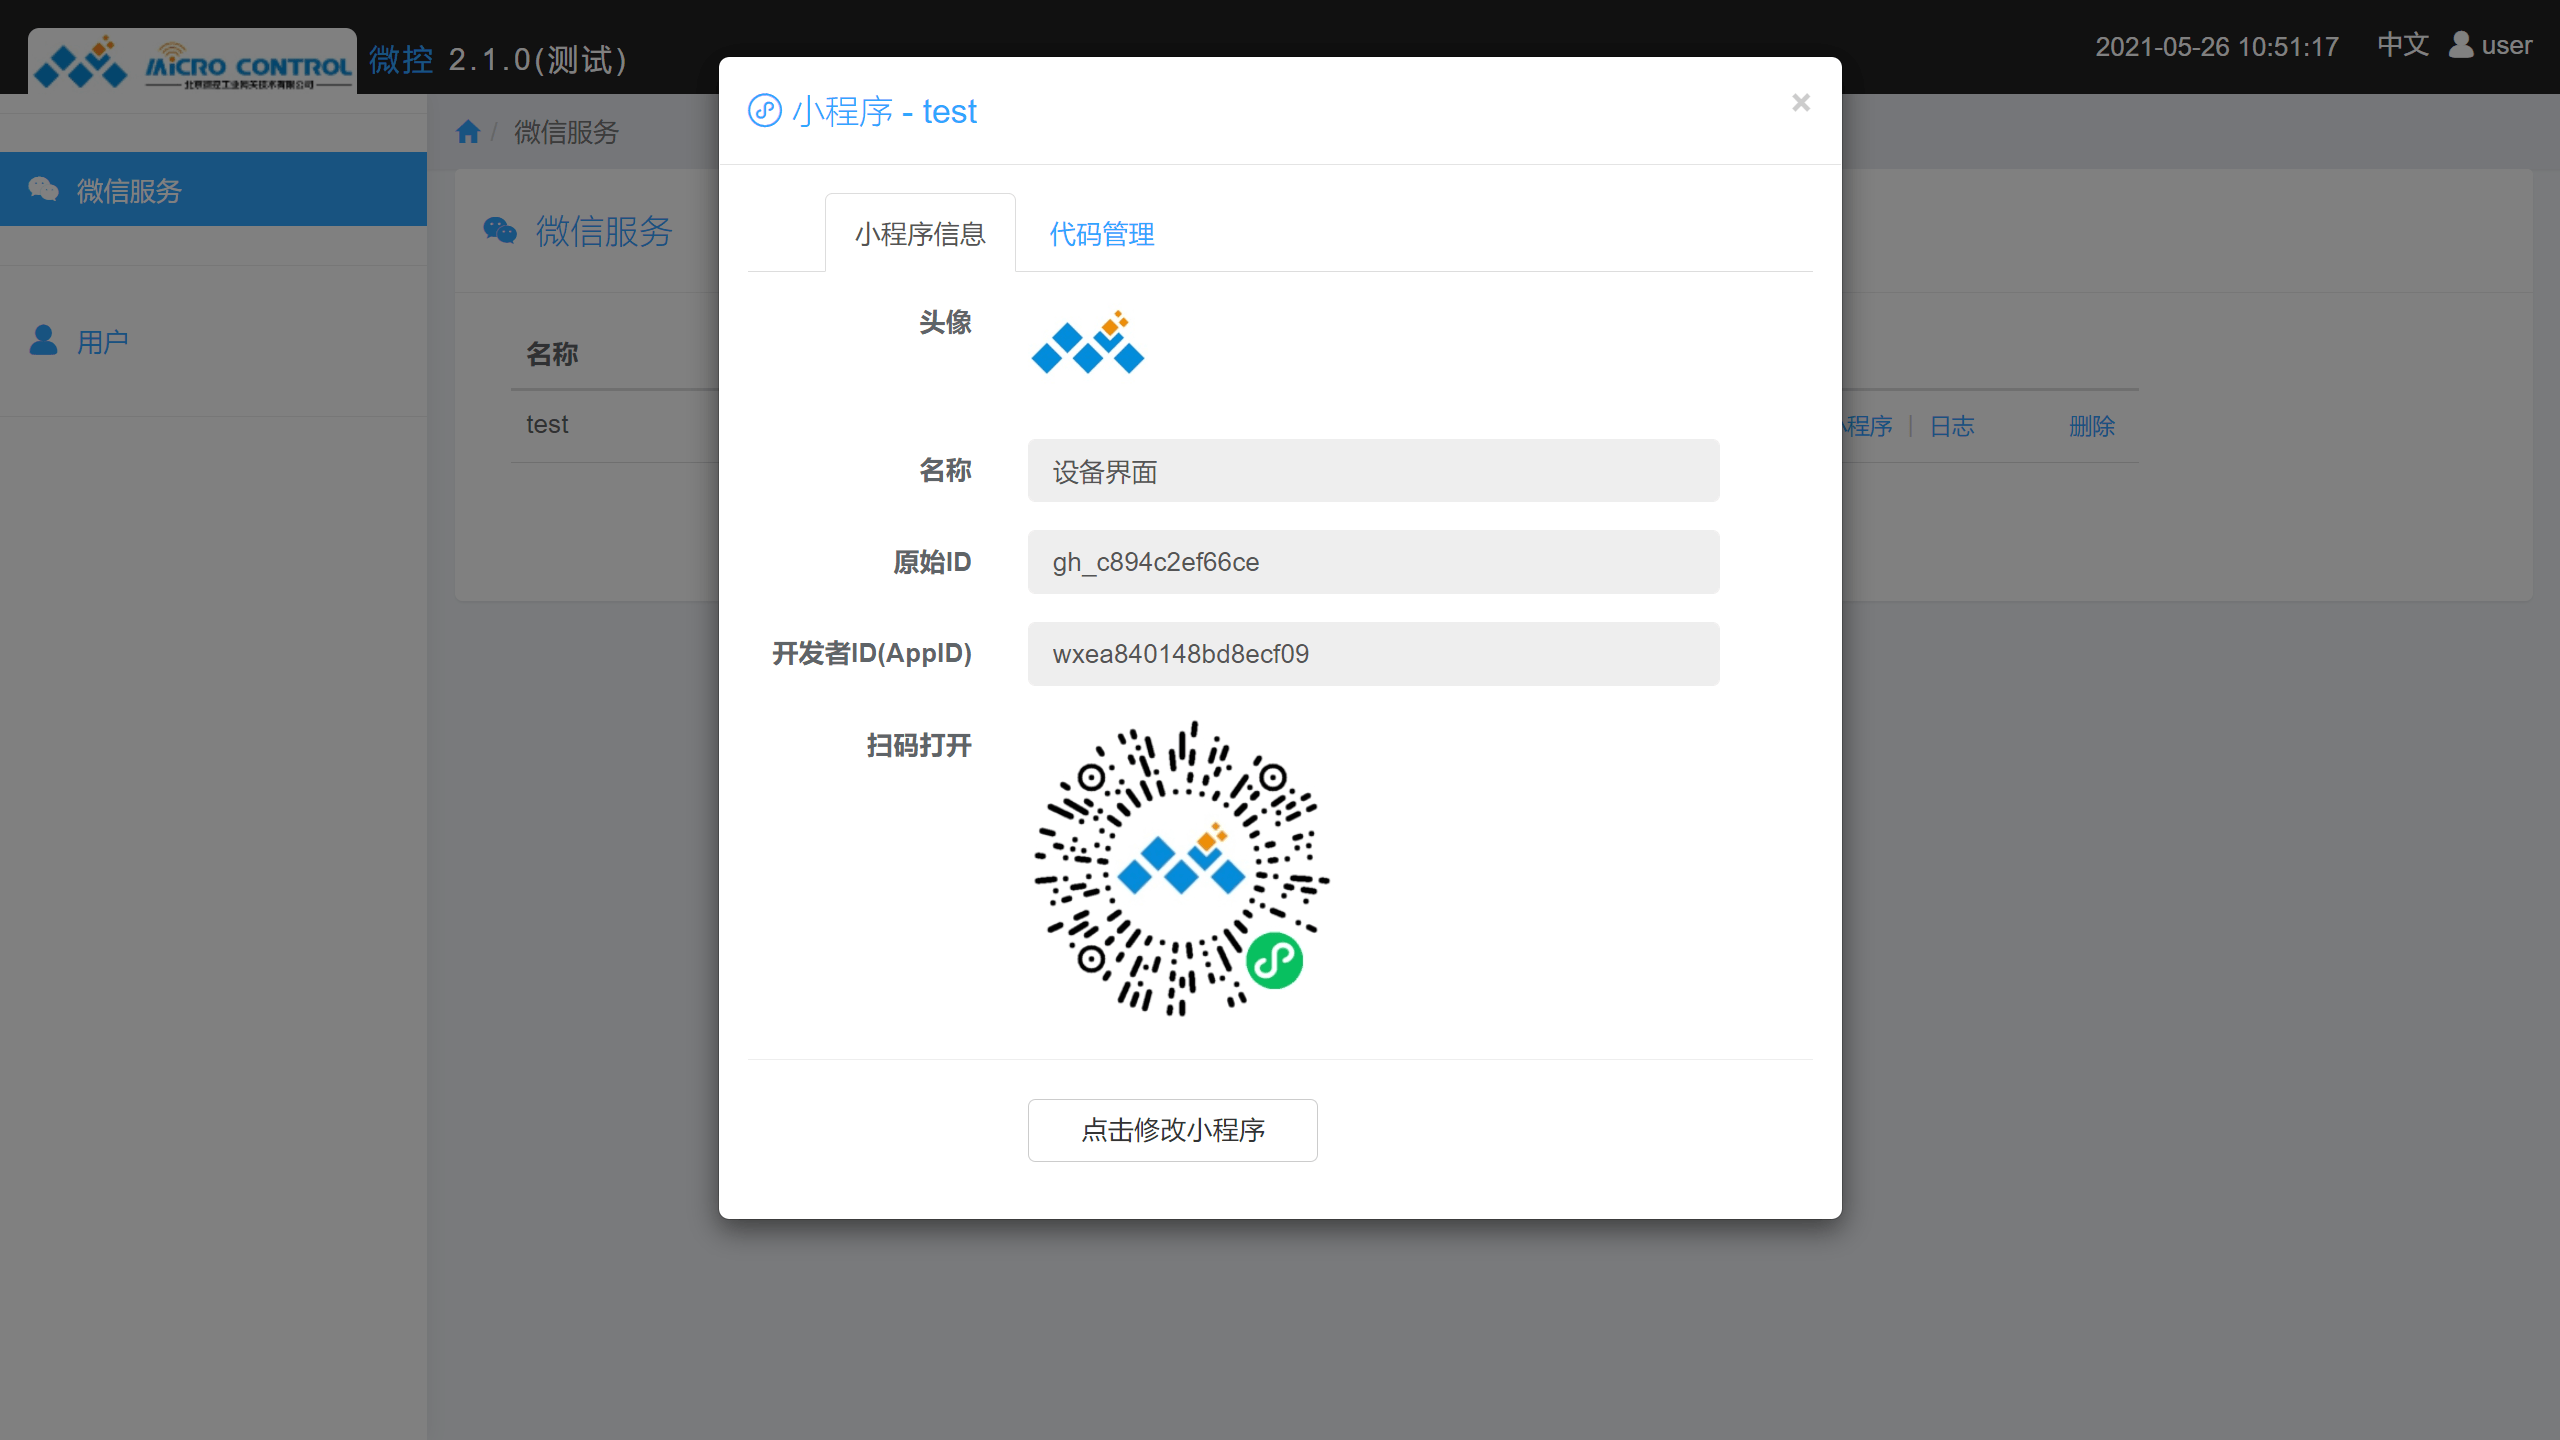Image resolution: width=2560 pixels, height=1440 pixels.
Task: Click the Micro Control logo in the header
Action: pyautogui.click(x=190, y=60)
